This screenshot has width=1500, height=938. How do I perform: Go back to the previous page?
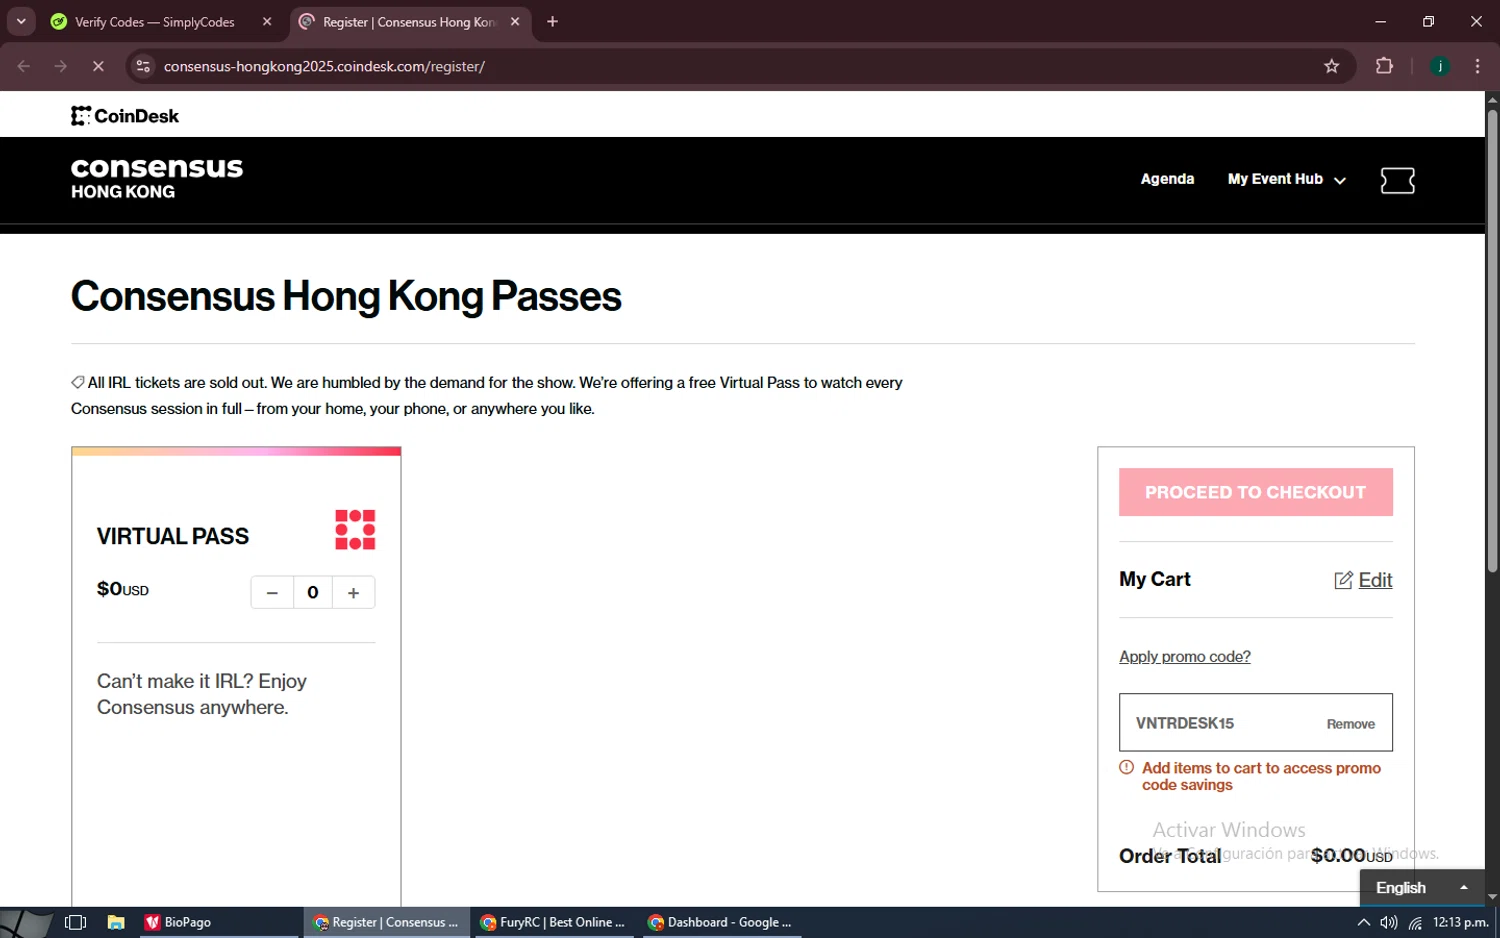[24, 66]
